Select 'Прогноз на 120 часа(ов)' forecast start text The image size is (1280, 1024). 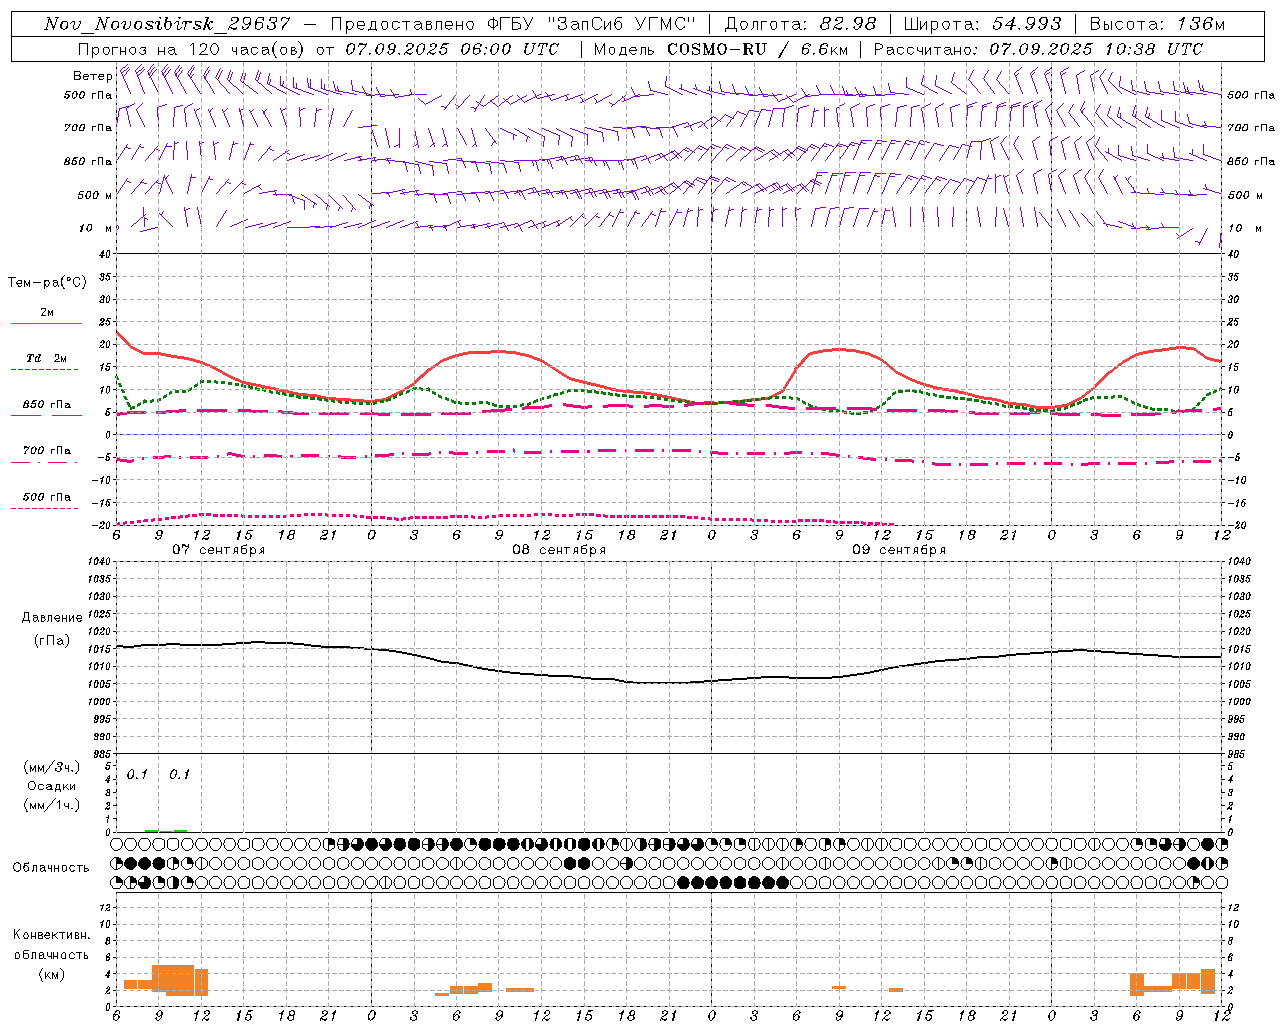pyautogui.click(x=192, y=49)
